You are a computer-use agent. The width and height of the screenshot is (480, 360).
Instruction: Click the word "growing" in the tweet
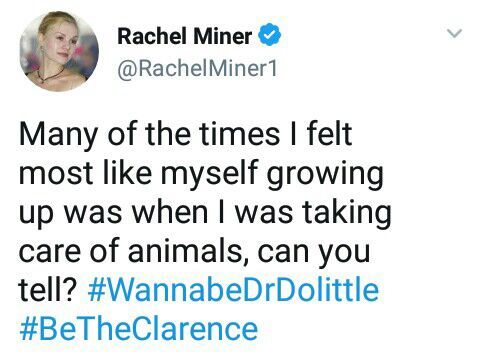click(x=325, y=175)
